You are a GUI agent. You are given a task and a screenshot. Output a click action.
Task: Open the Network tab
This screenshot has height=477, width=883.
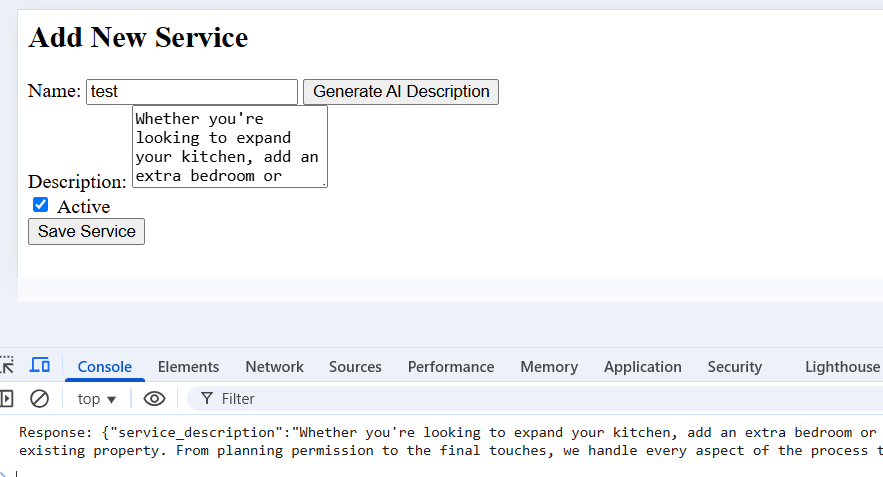click(x=274, y=367)
